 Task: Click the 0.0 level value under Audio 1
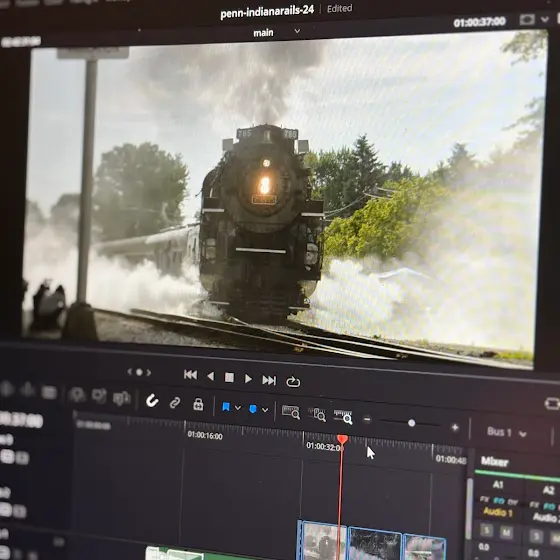click(484, 548)
